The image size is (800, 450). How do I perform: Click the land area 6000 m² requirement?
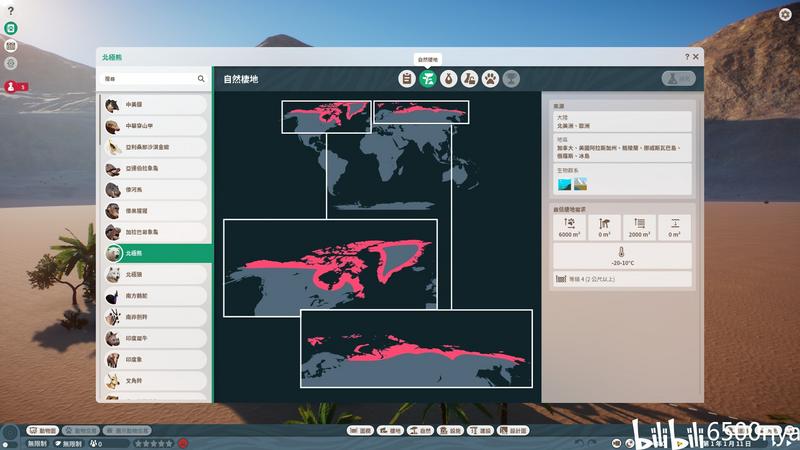point(569,228)
